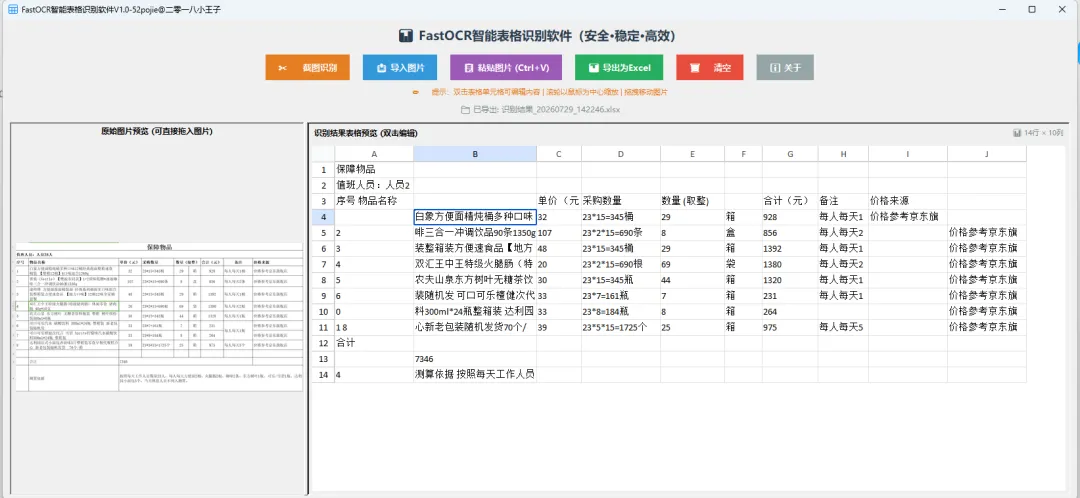Click the folder icon next to 已导出
Screen dimensions: 1080x498
465,110
